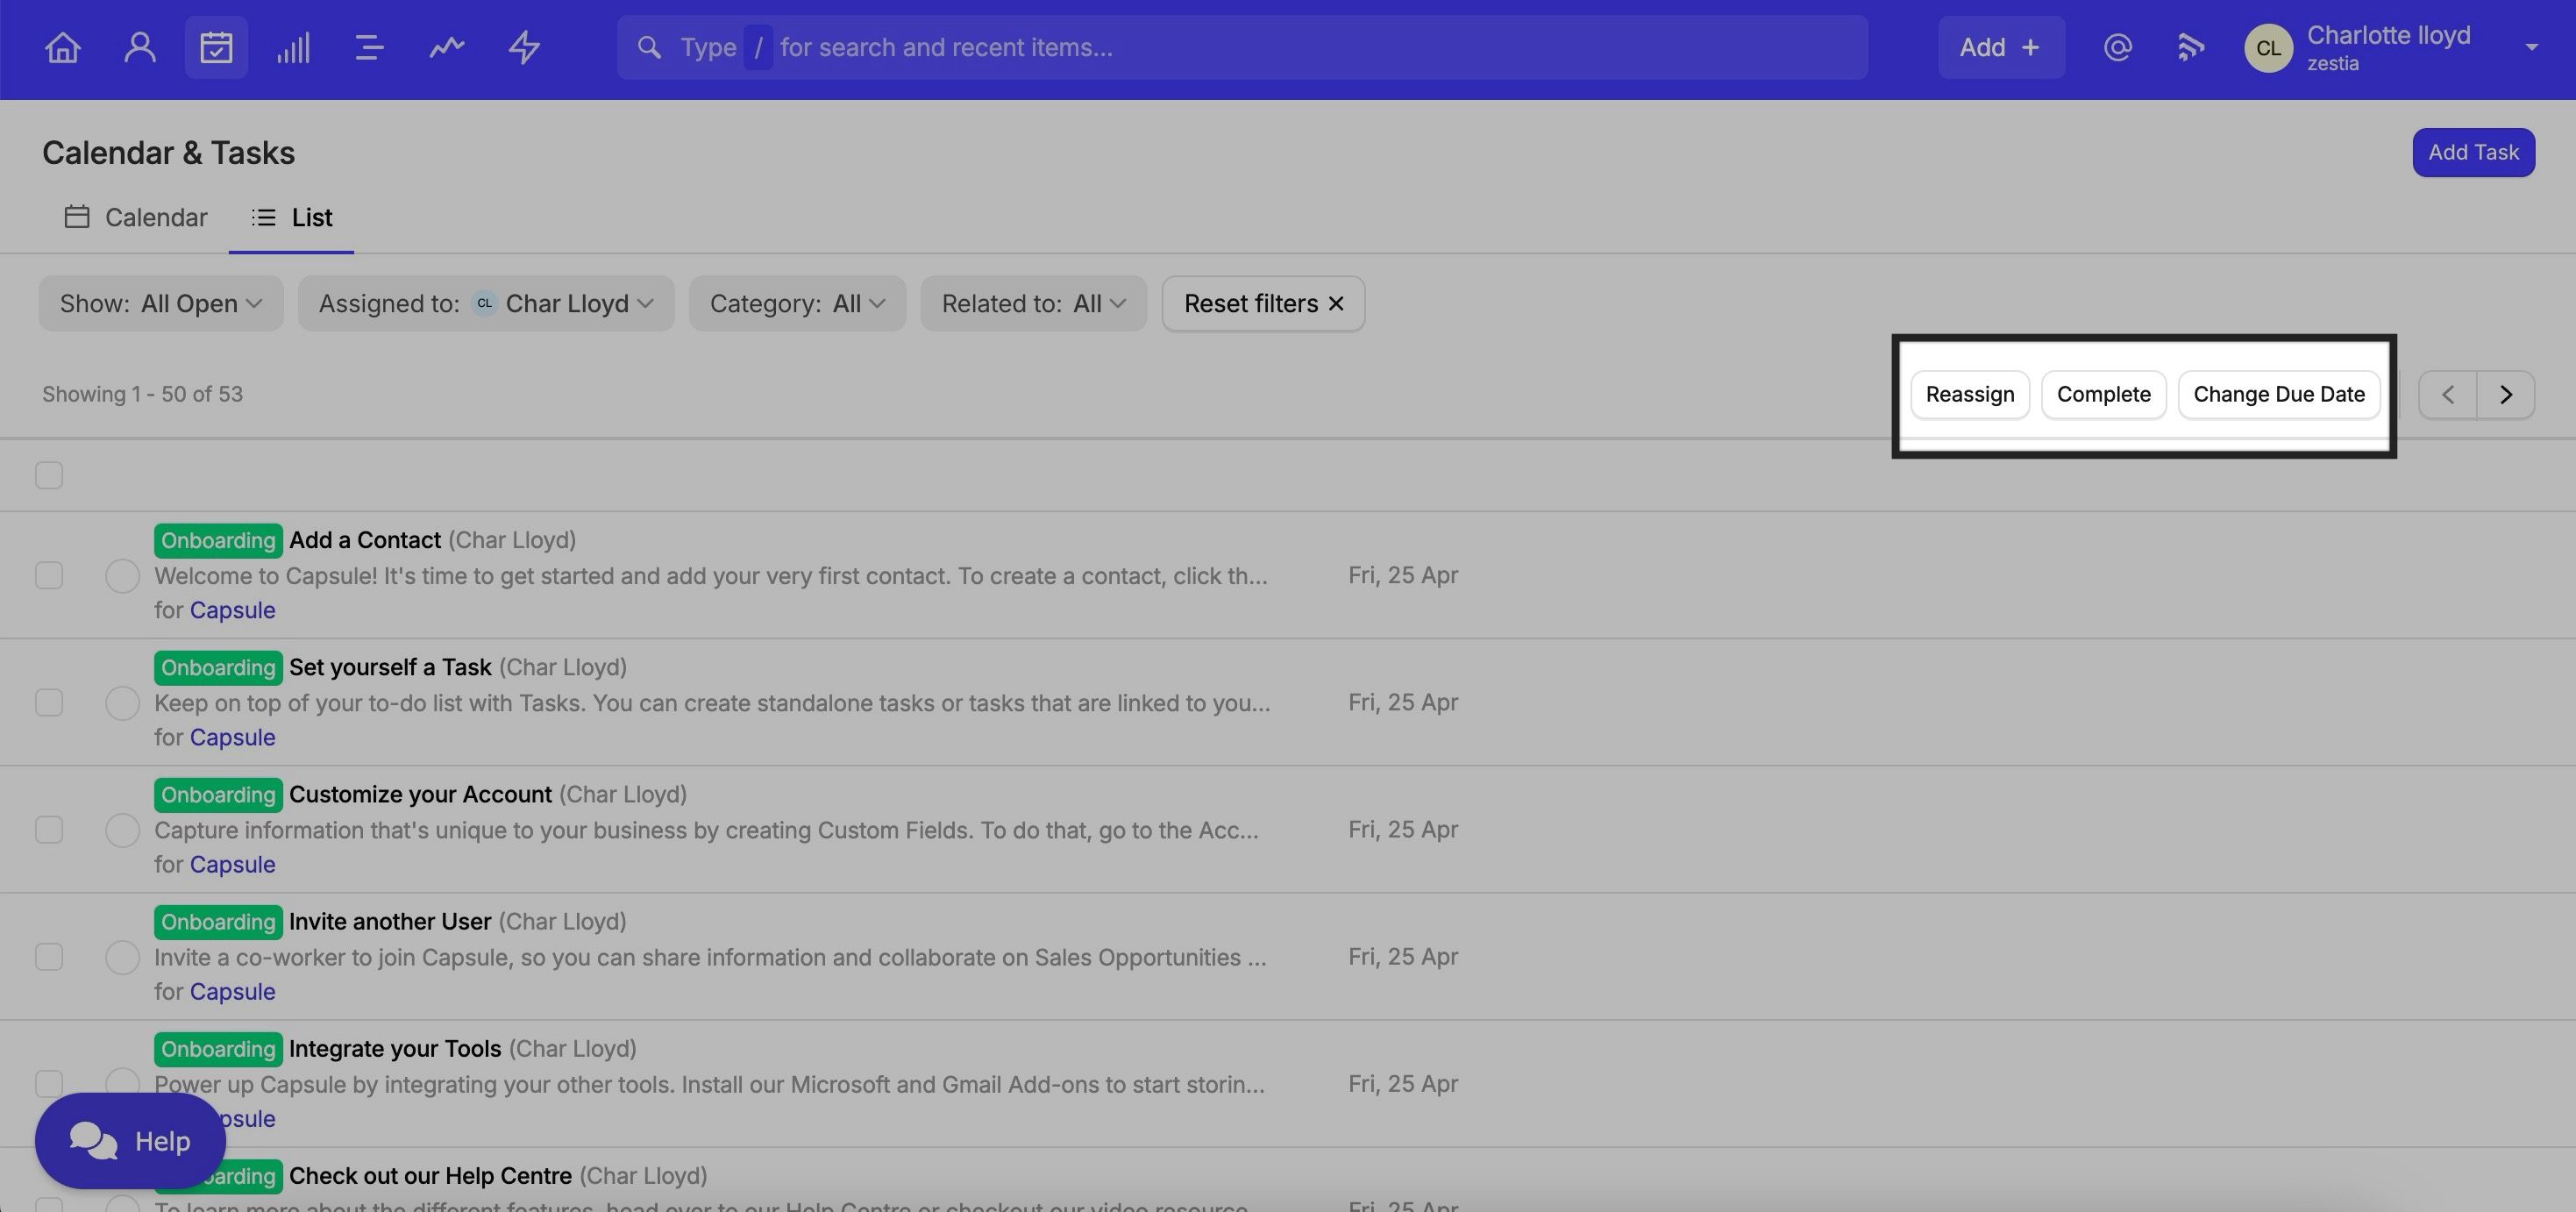Open the Contacts person icon

pyautogui.click(x=140, y=48)
